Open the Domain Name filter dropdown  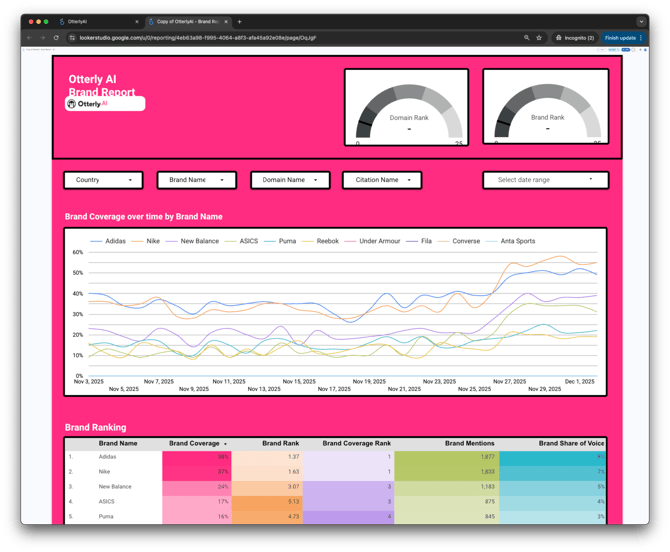290,180
